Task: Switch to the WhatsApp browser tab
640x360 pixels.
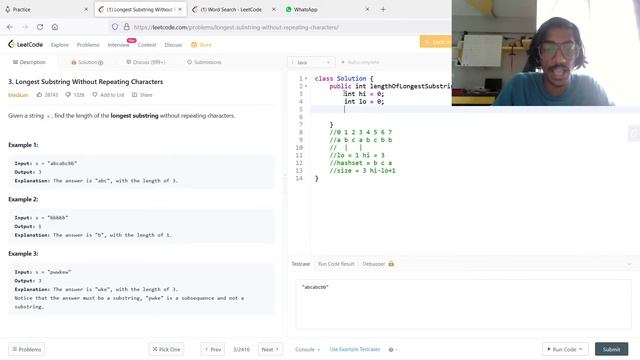Action: [327, 9]
